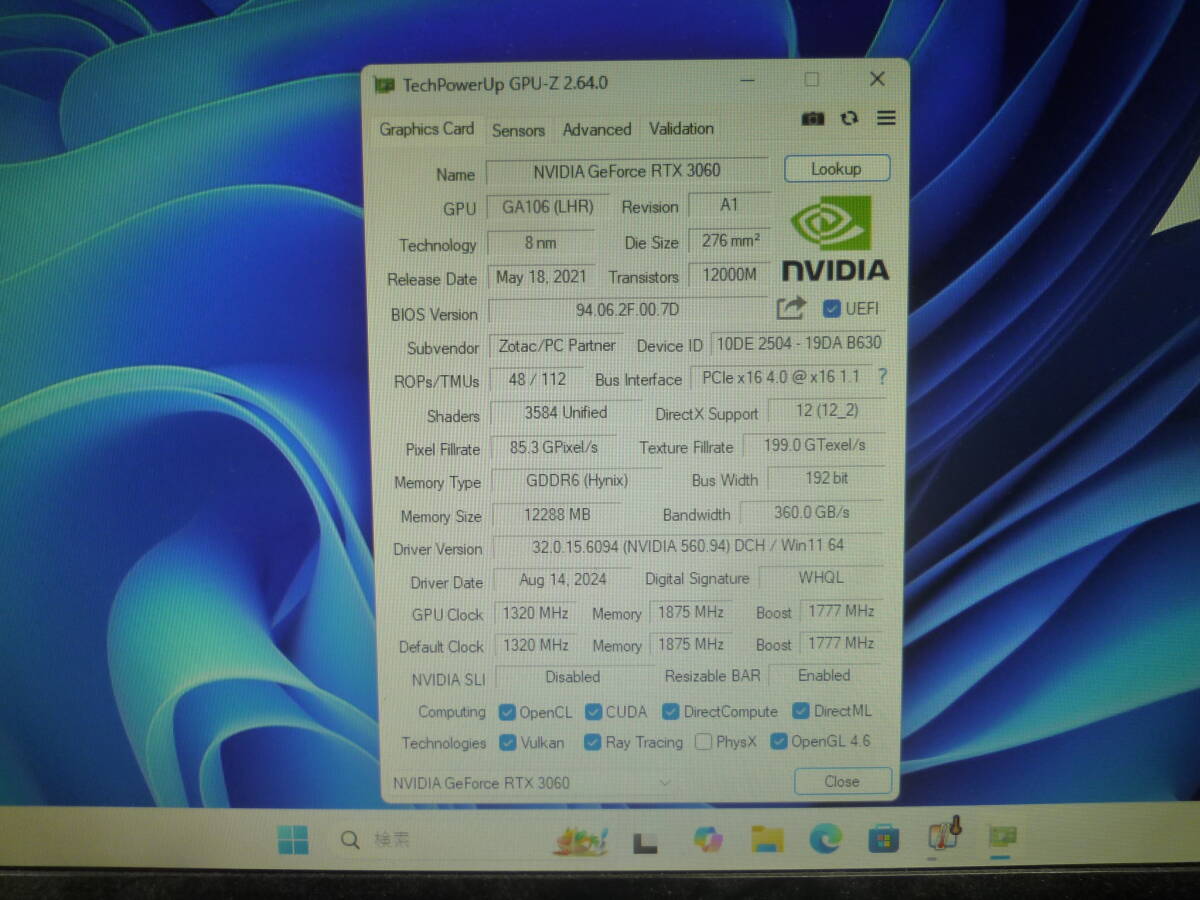Viewport: 1200px width, 900px height.
Task: Open File Explorer from the taskbar
Action: tap(767, 839)
